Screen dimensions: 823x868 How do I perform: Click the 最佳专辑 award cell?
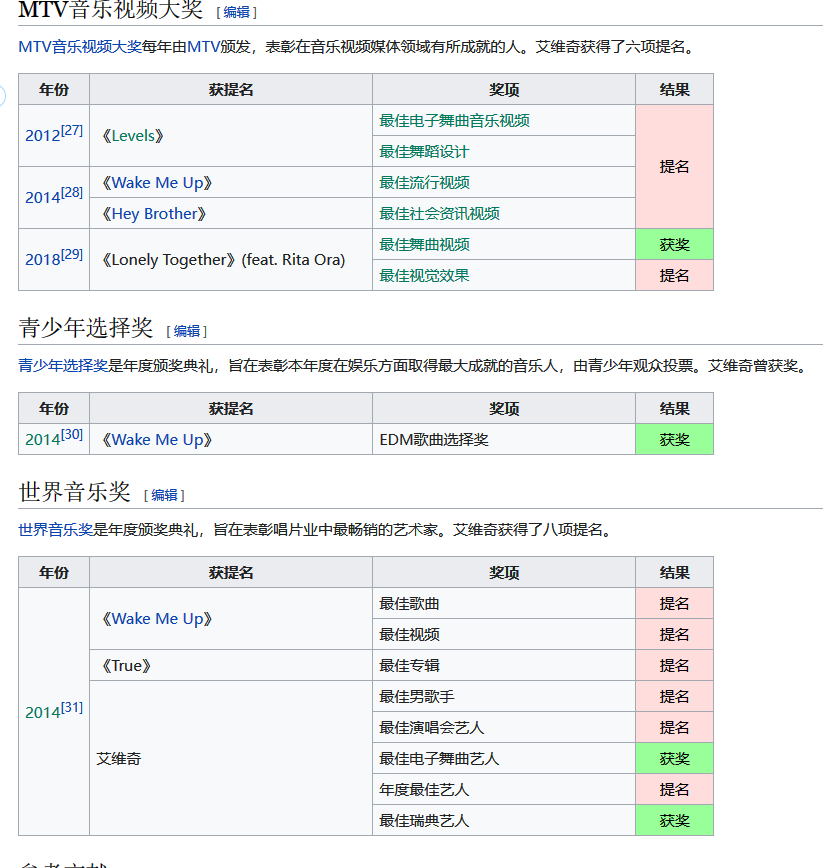[504, 665]
